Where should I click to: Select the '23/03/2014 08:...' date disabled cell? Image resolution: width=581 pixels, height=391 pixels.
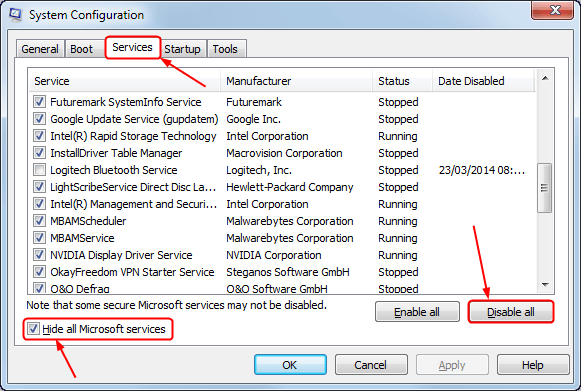[482, 170]
